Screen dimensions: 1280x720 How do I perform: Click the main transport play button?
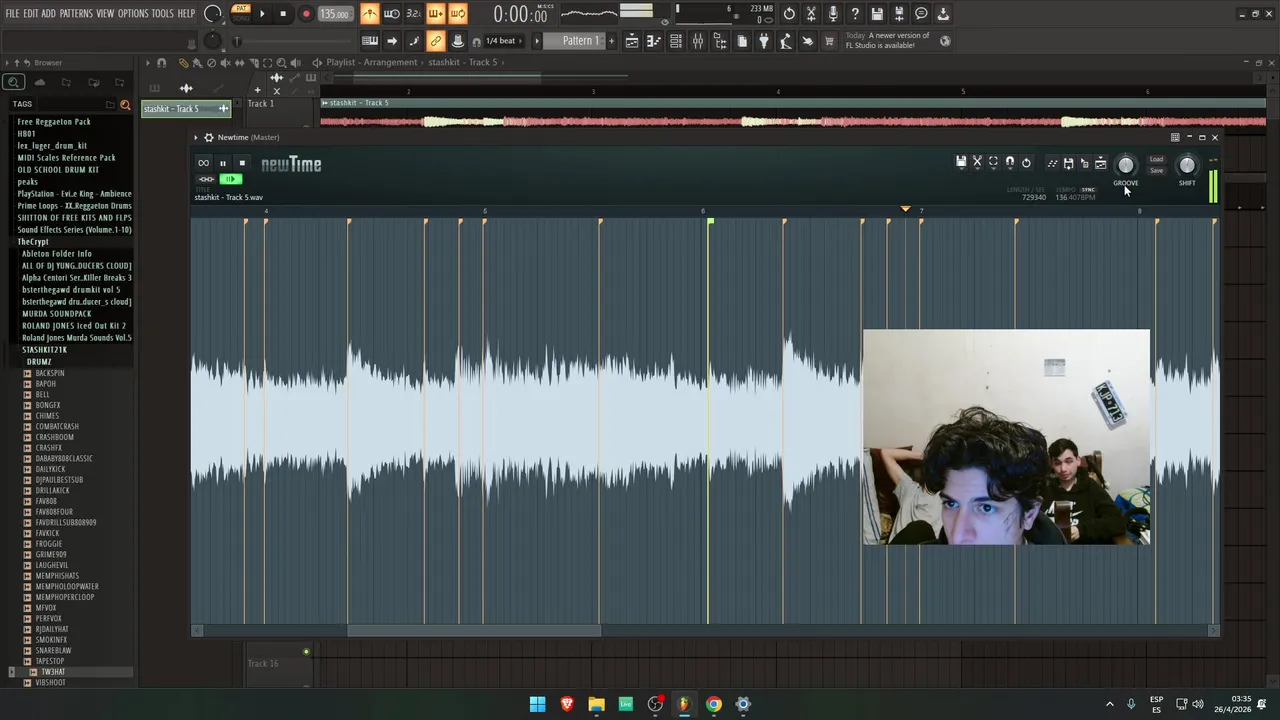(262, 14)
